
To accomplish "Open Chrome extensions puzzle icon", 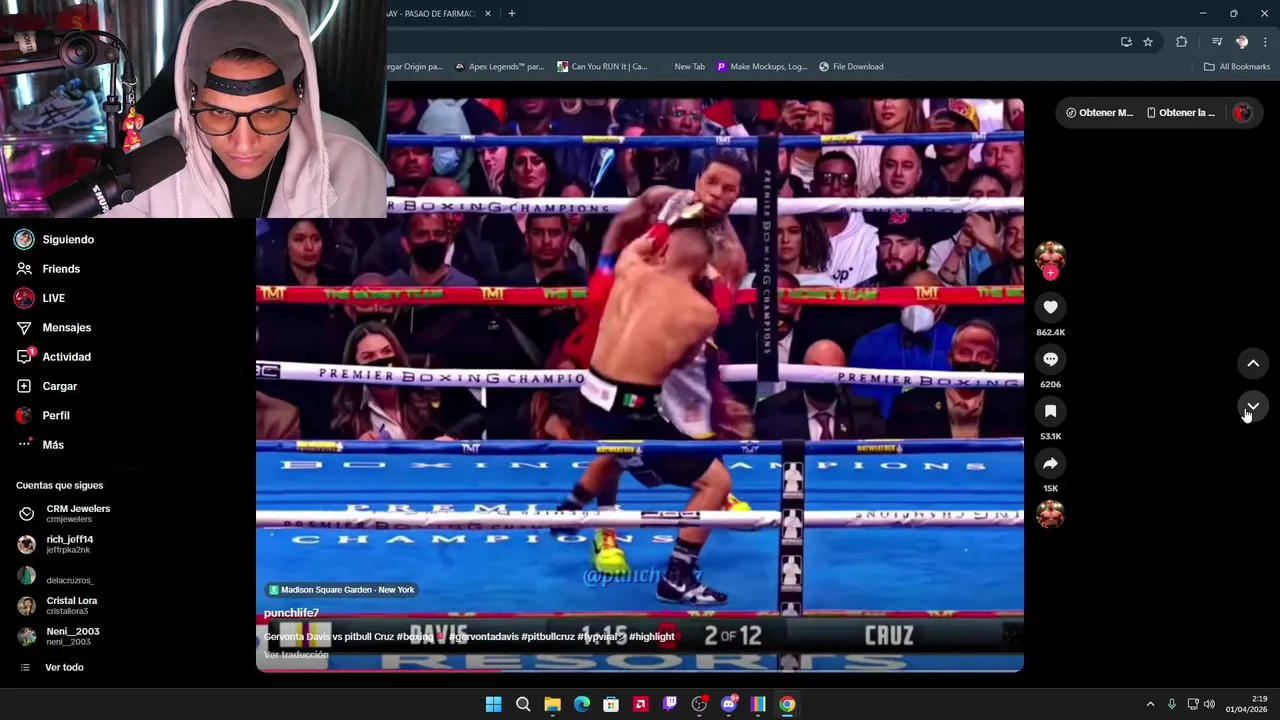I will pyautogui.click(x=1182, y=42).
